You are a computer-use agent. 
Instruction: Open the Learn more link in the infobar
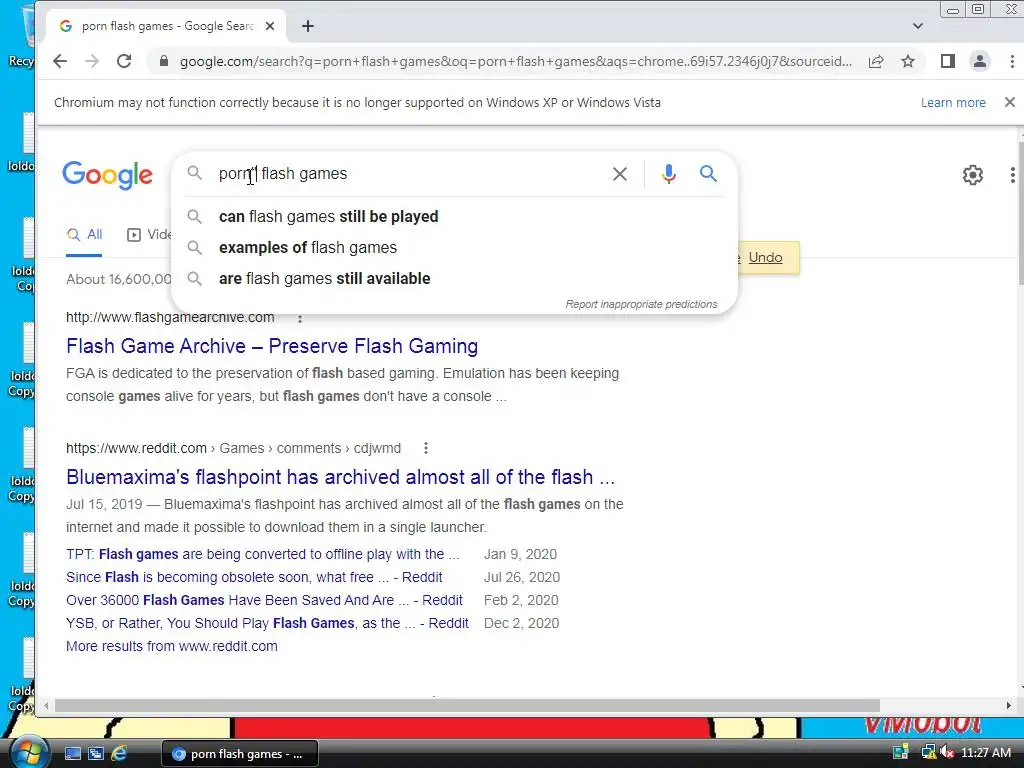[953, 103]
